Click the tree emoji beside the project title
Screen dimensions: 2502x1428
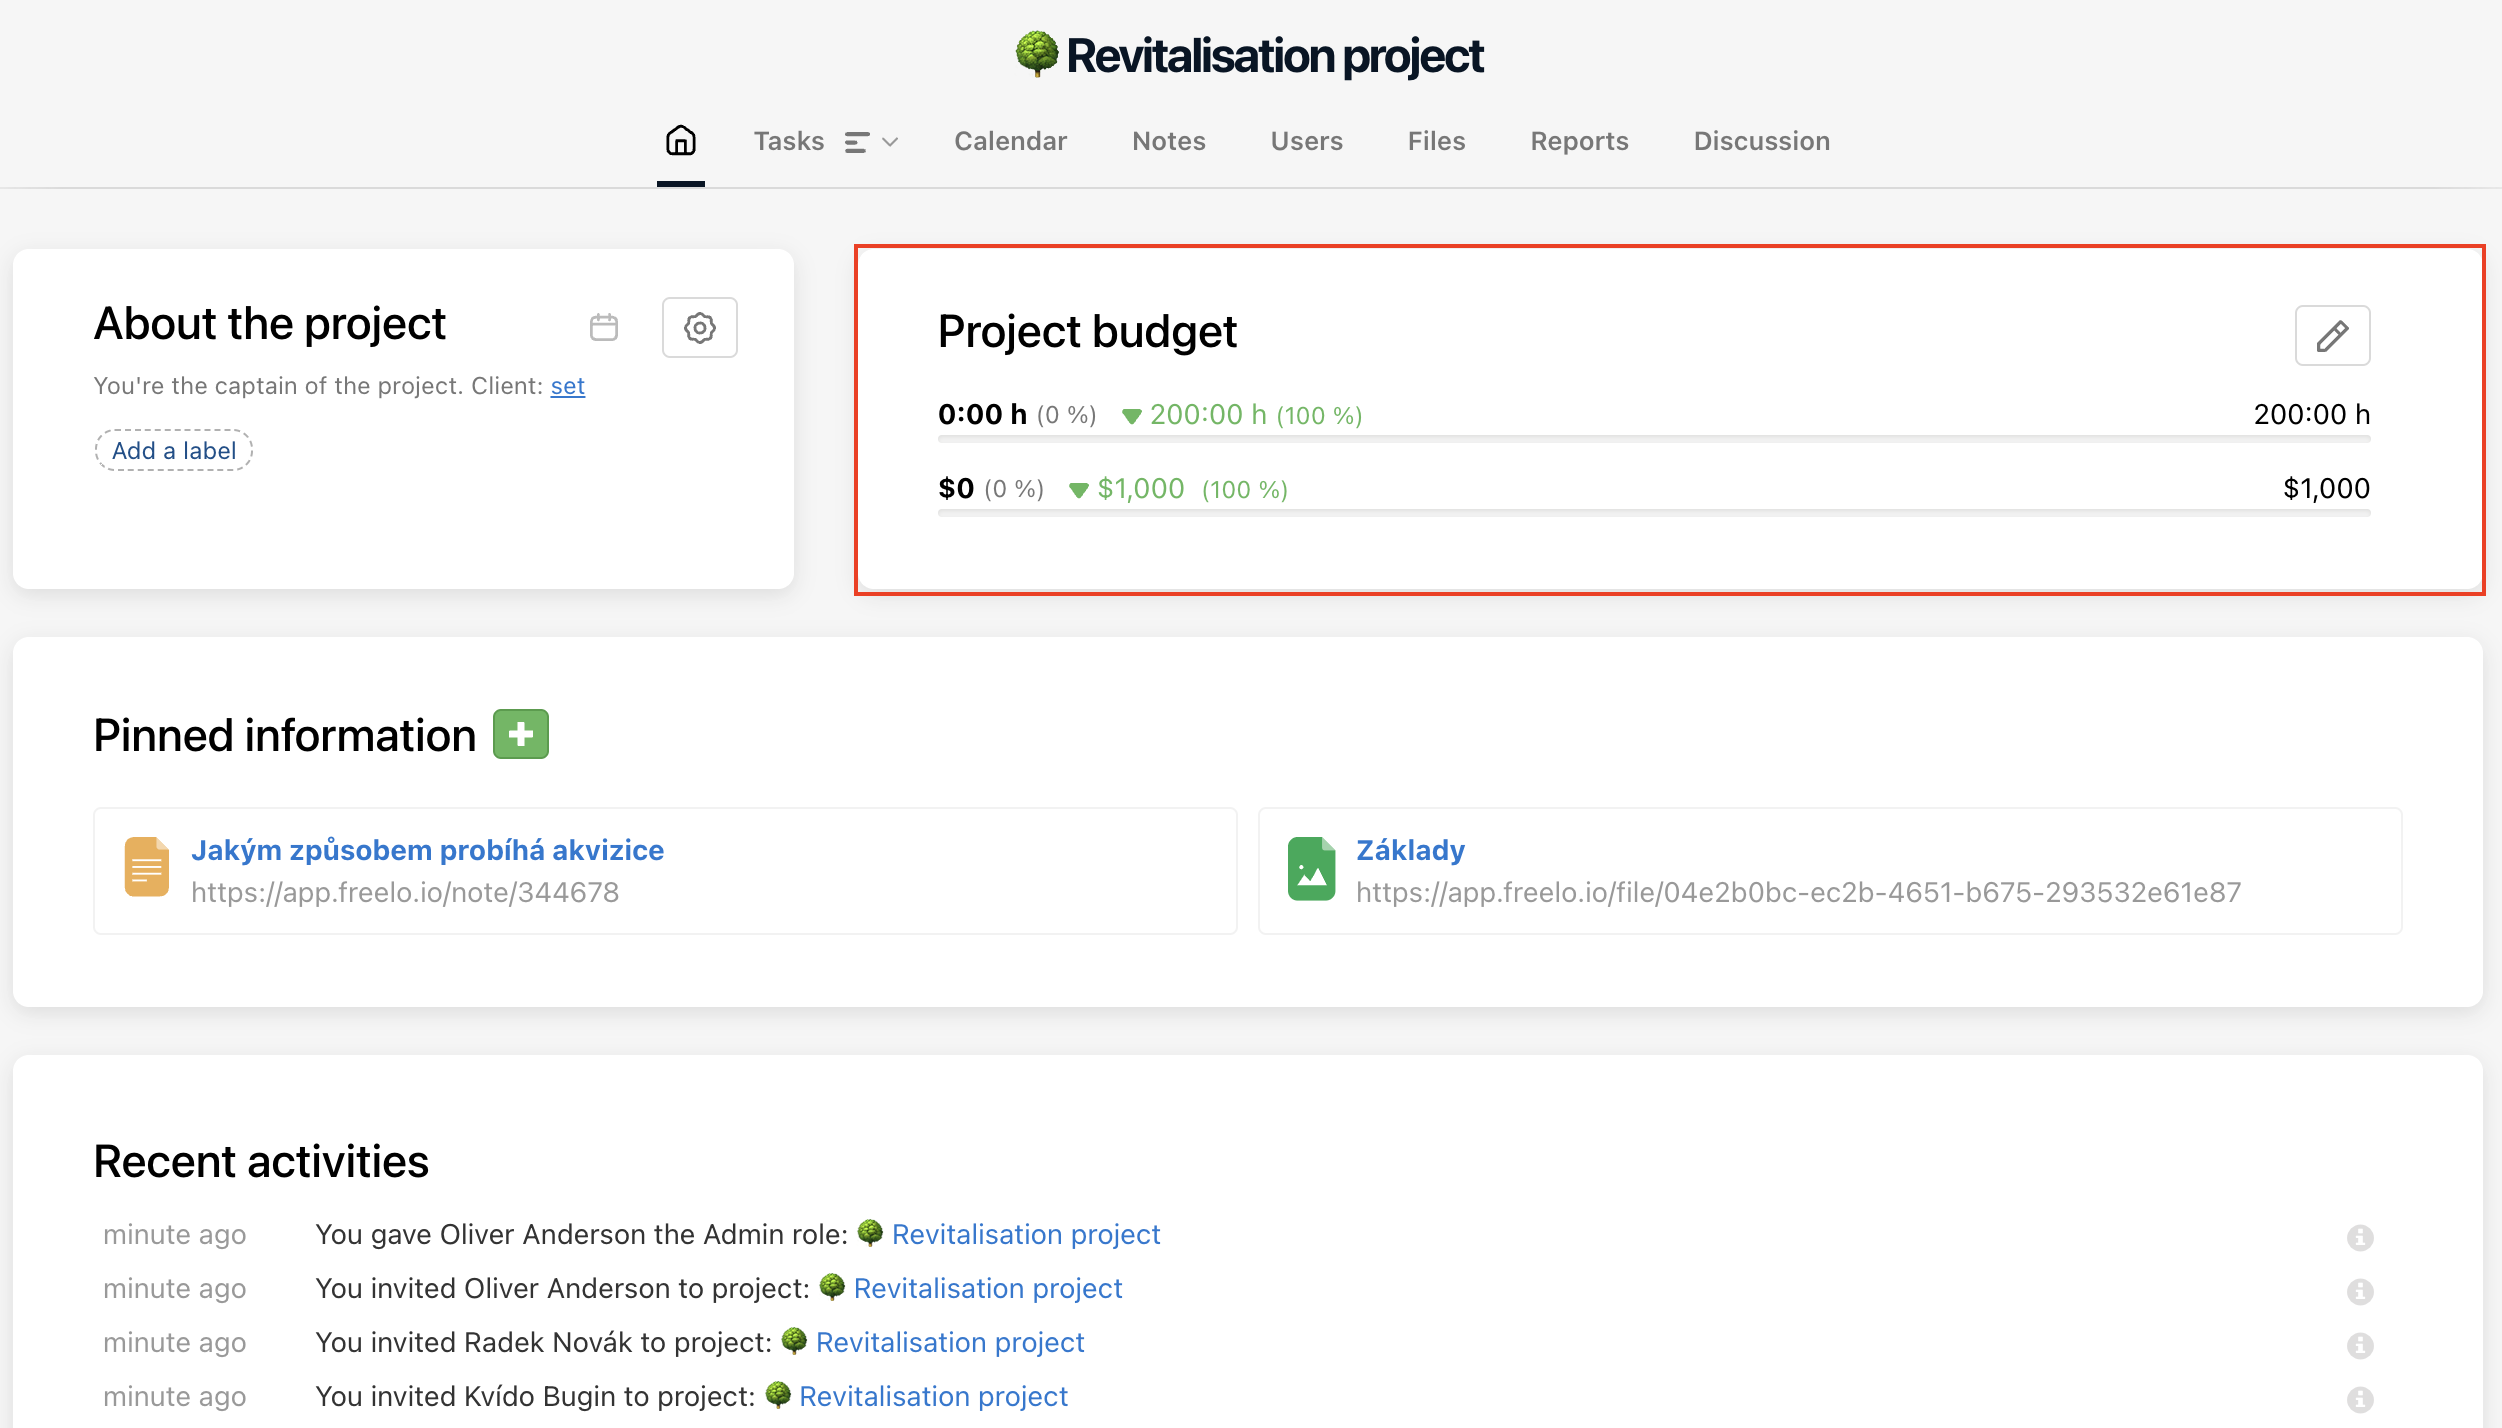click(1037, 54)
